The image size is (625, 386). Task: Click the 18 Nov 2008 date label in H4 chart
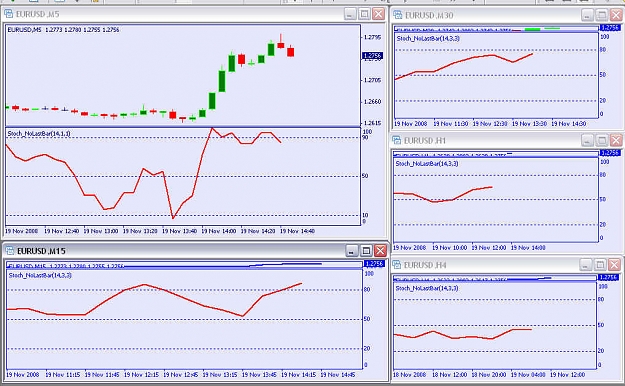(x=409, y=374)
